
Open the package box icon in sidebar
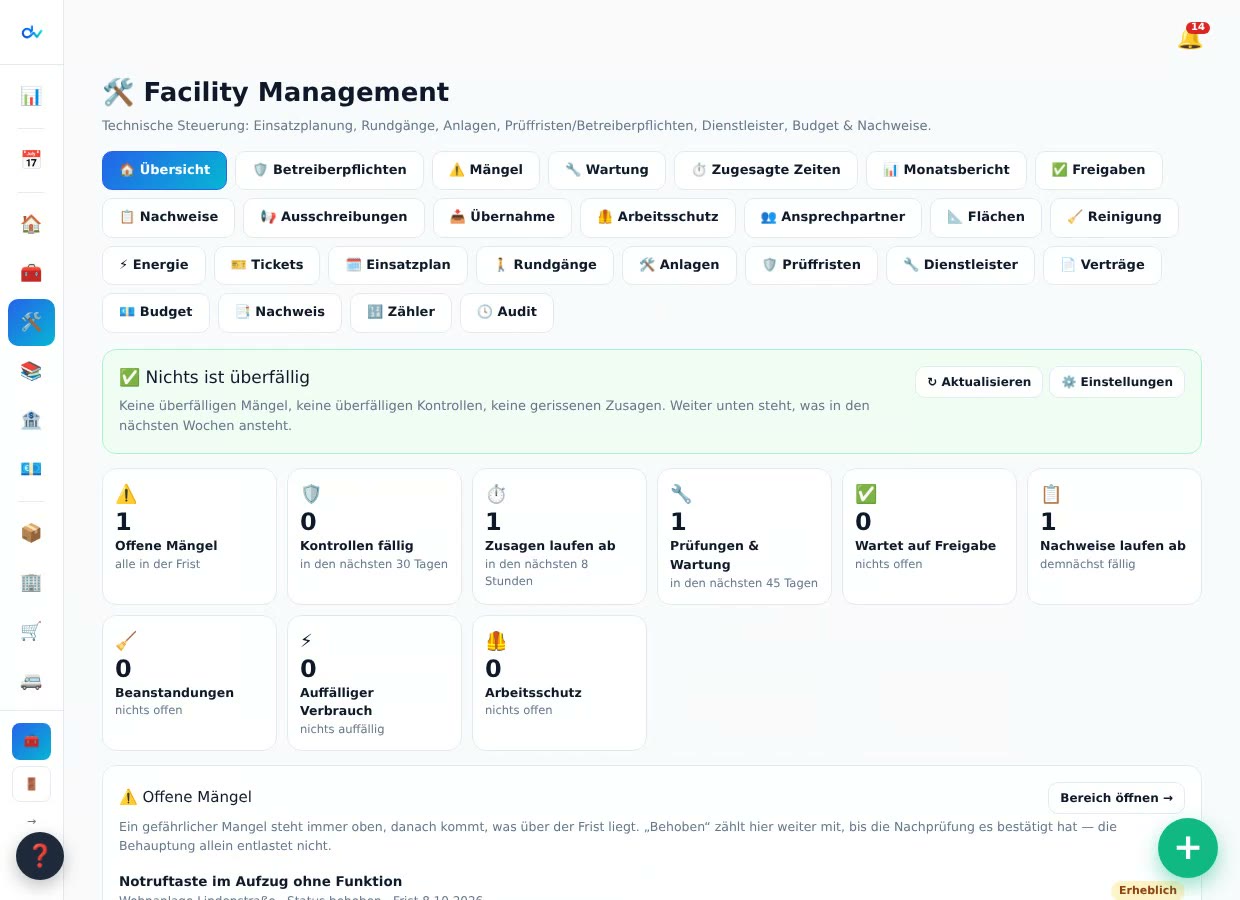31,533
